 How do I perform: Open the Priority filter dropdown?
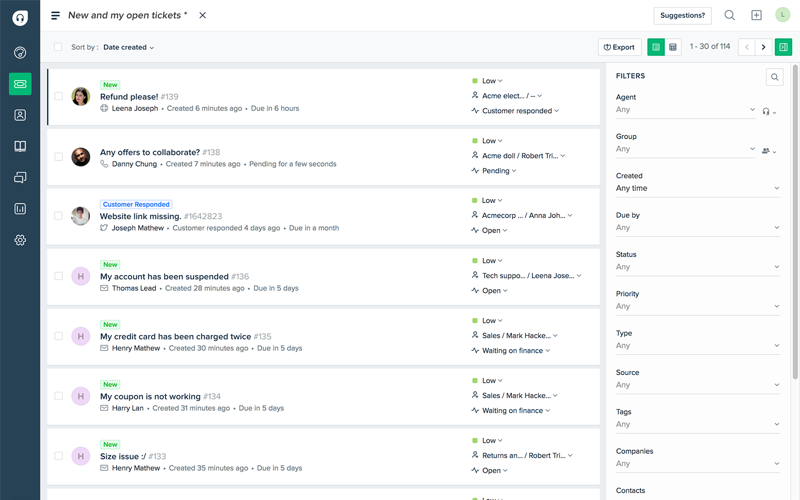[x=697, y=306]
